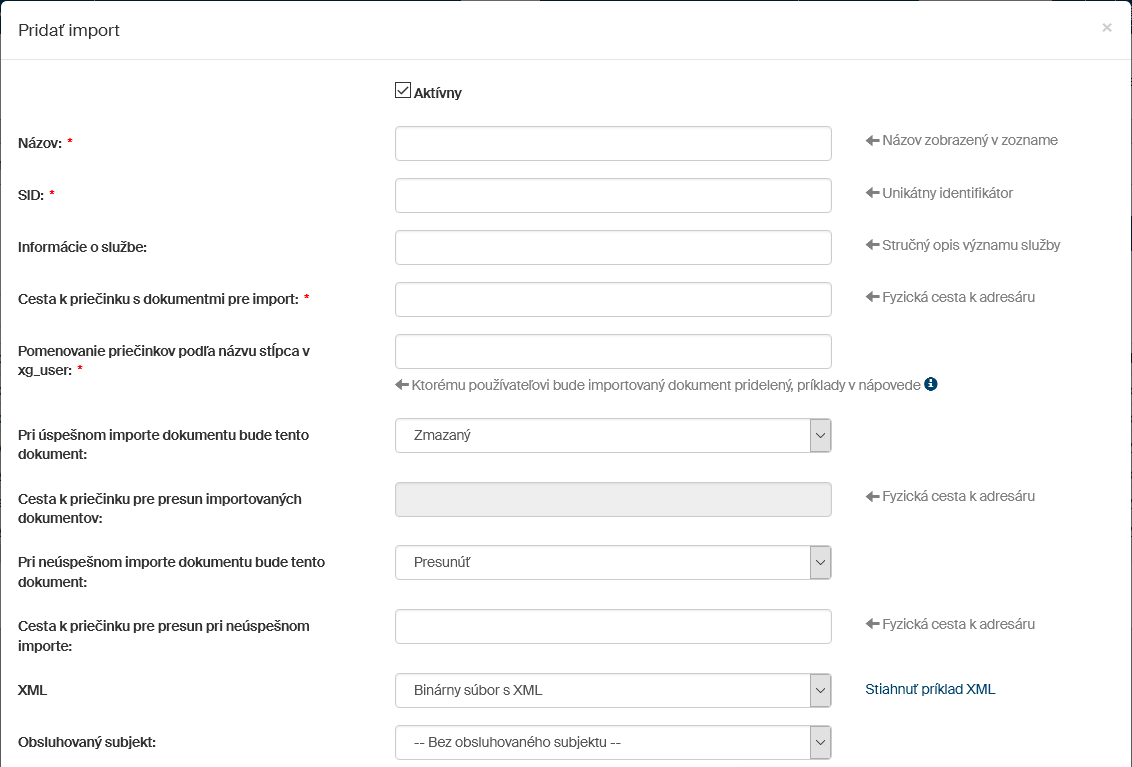
Task: Click the failed import folder path field
Action: pos(613,626)
